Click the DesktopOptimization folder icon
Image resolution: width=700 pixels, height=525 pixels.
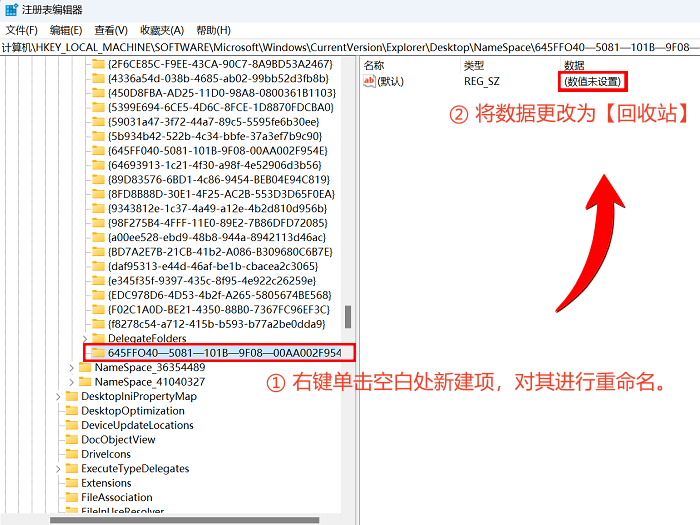71,411
